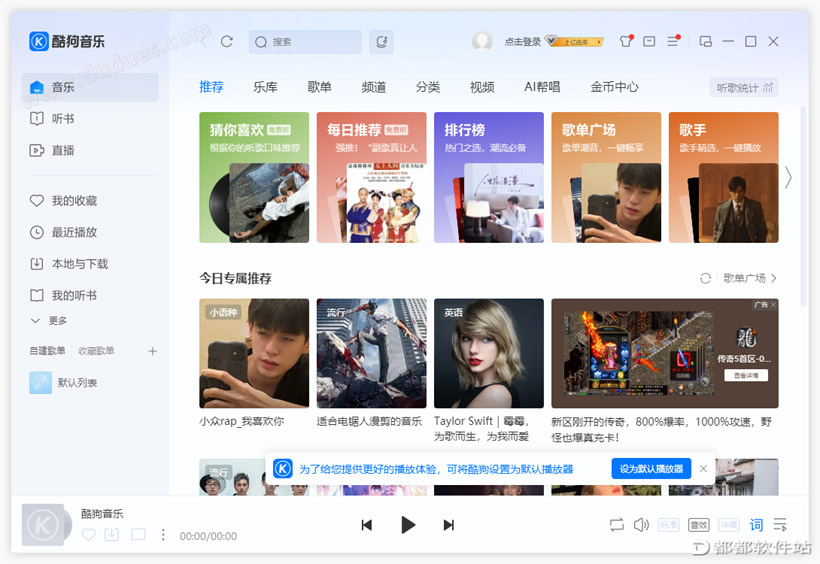Click 设为默认播放器 button

pyautogui.click(x=651, y=469)
